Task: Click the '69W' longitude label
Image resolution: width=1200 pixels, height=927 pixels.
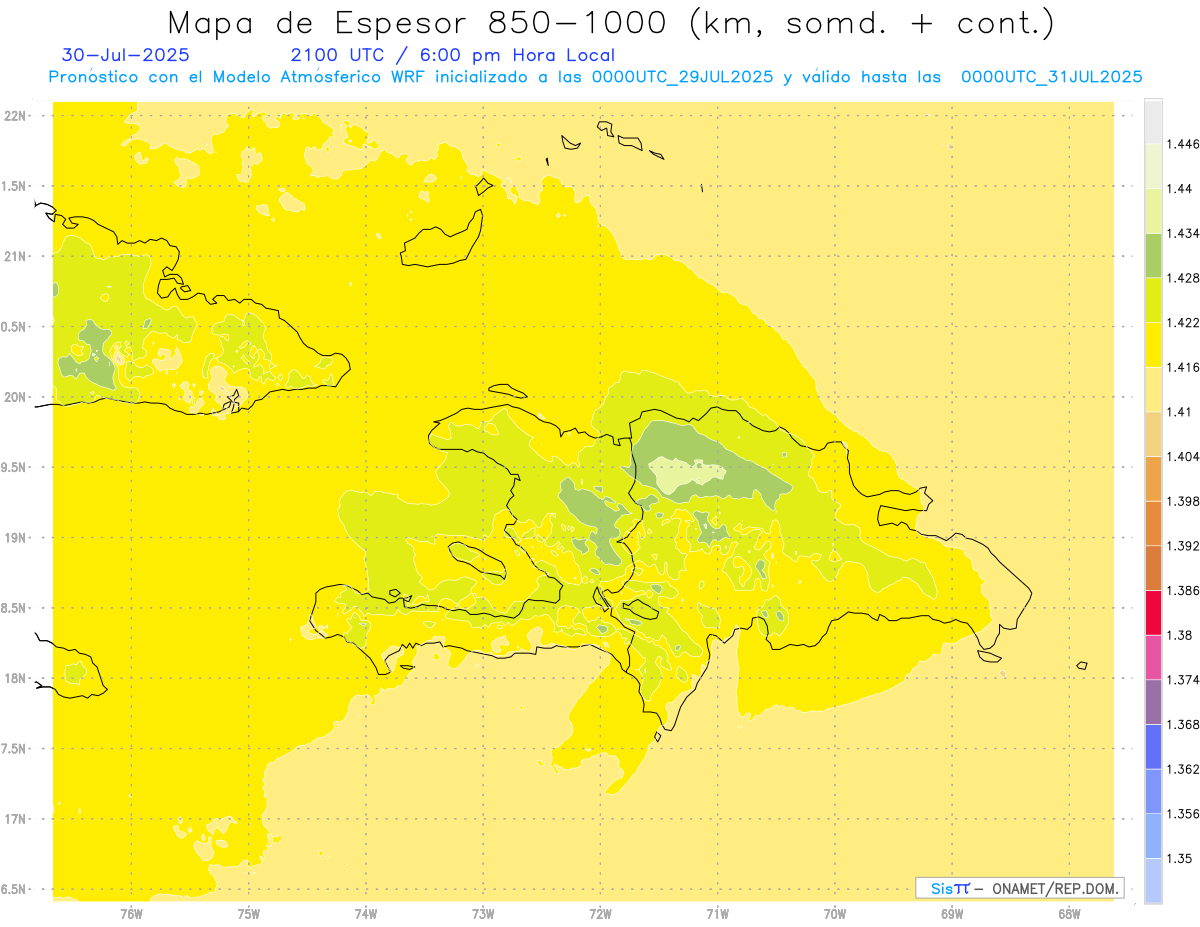Action: pyautogui.click(x=952, y=913)
